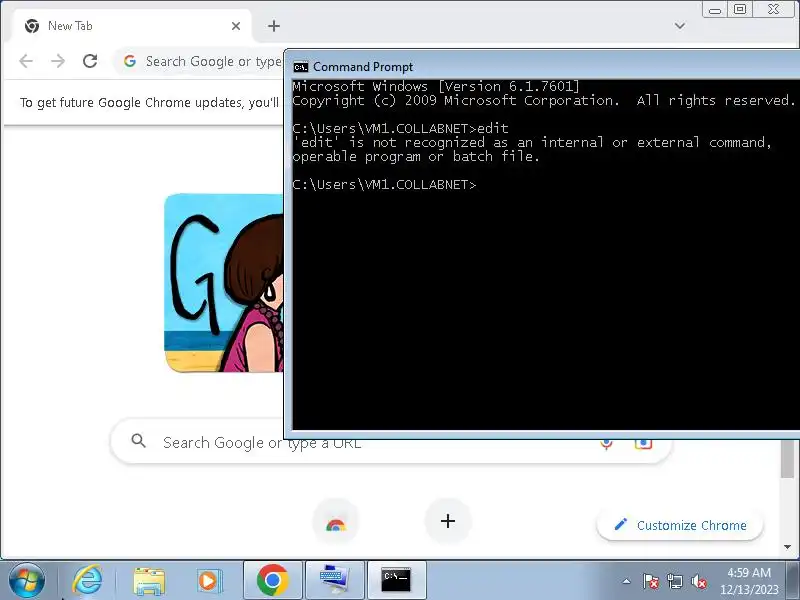The width and height of the screenshot is (800, 600).
Task: Open Windows Explorer from the taskbar
Action: pyautogui.click(x=149, y=581)
